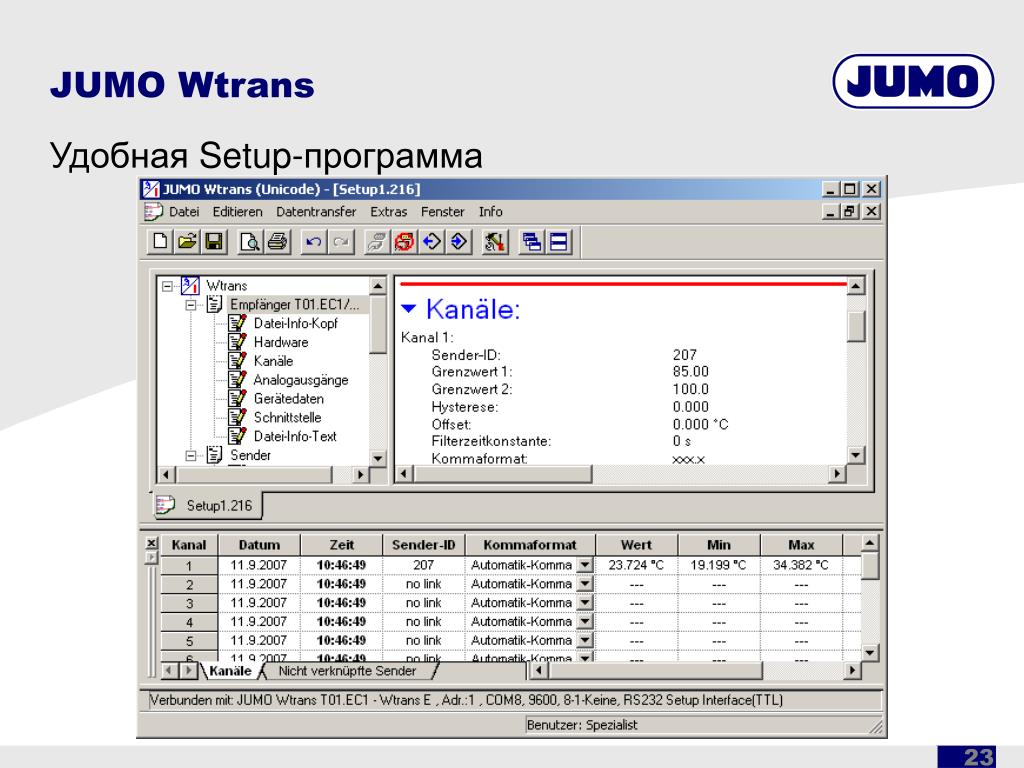This screenshot has height=768, width=1024.
Task: Click details pane horizontal scrollbar thumb
Action: point(503,473)
